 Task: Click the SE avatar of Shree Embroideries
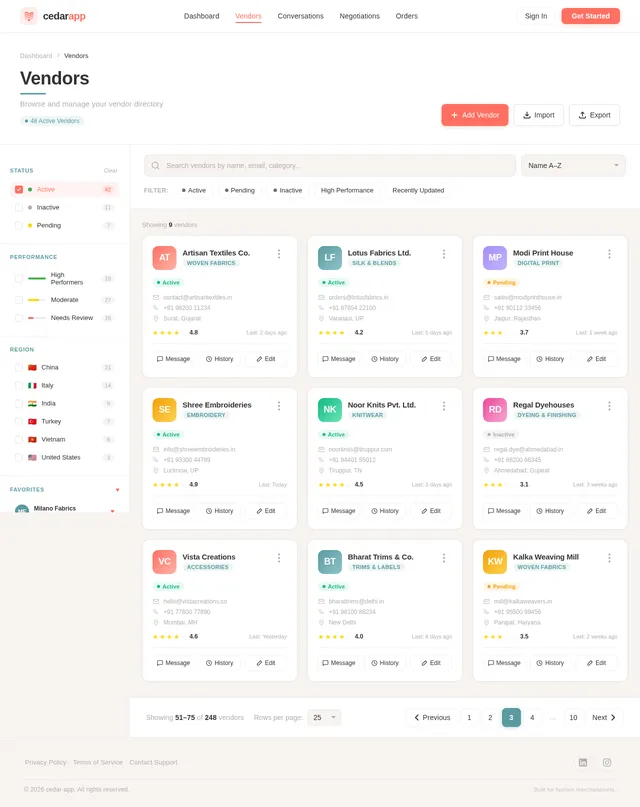(x=164, y=410)
